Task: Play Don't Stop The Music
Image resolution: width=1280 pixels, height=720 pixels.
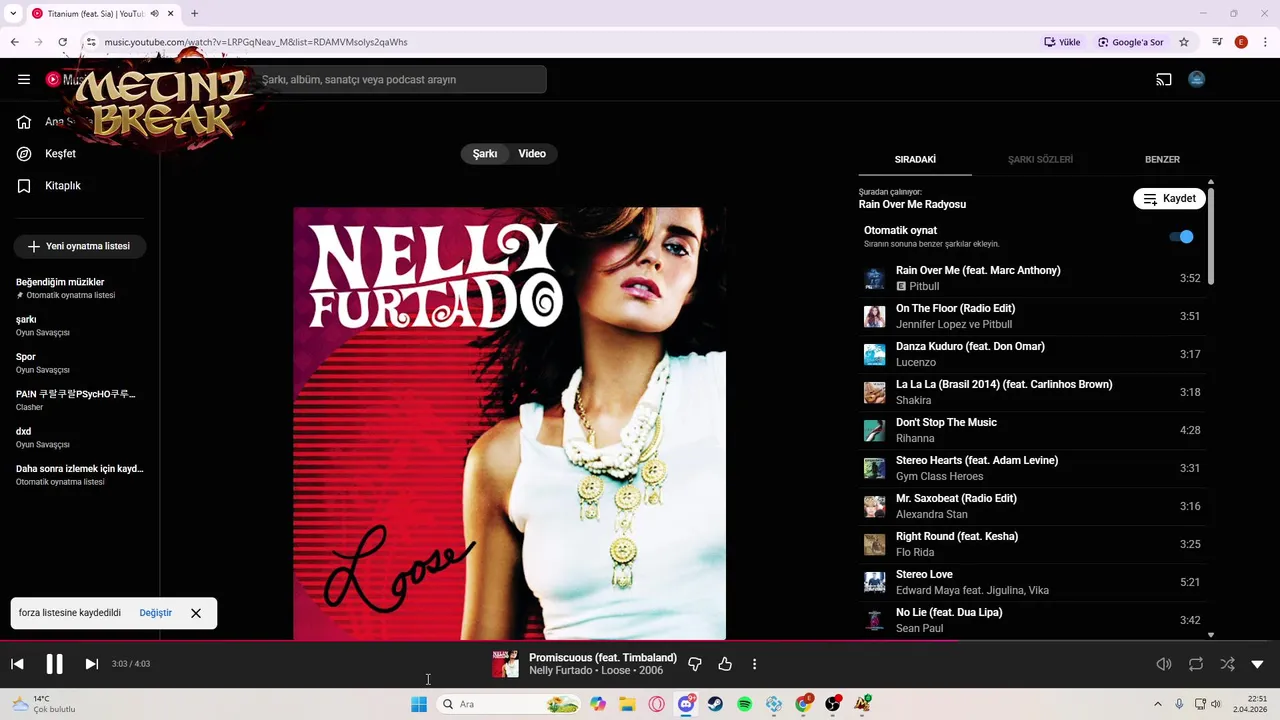Action: (x=1032, y=430)
